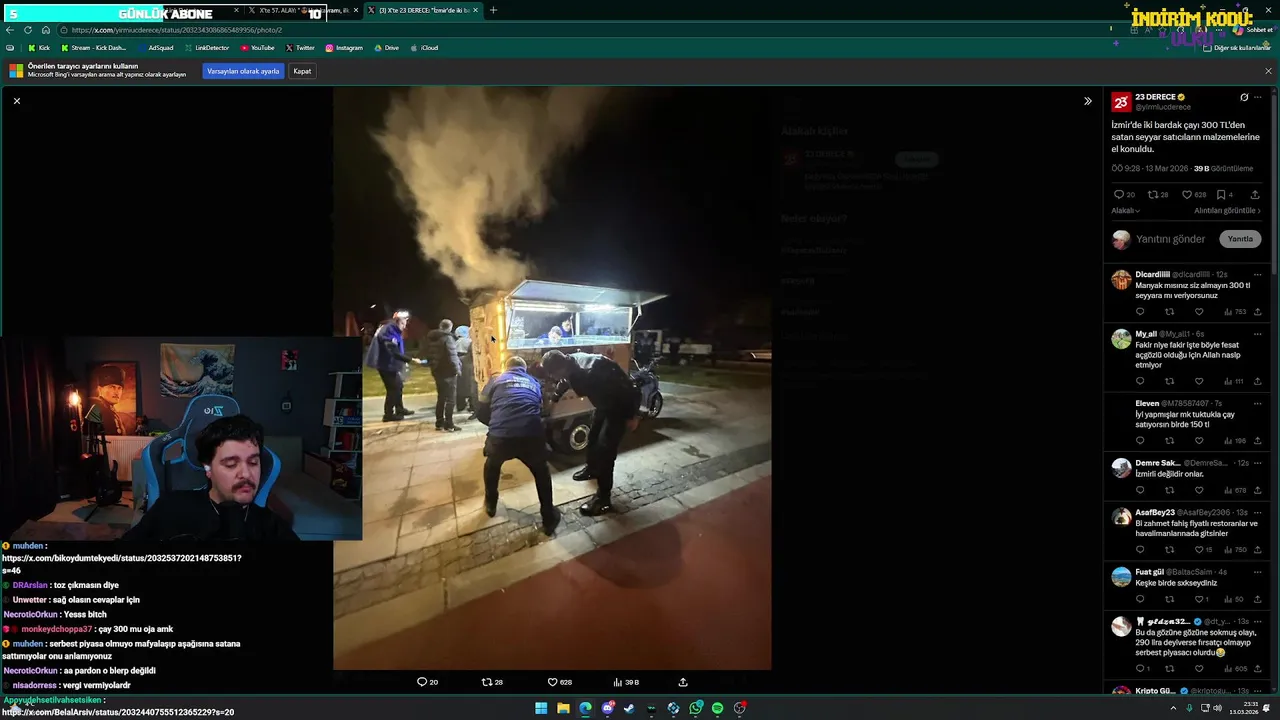Repost Dicardiiiii's reply

[x=1169, y=312]
